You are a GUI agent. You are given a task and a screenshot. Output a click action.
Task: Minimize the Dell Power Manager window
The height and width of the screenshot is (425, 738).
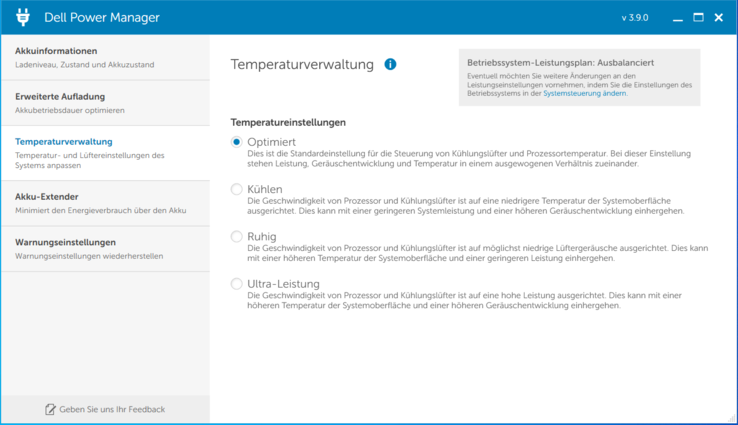678,18
